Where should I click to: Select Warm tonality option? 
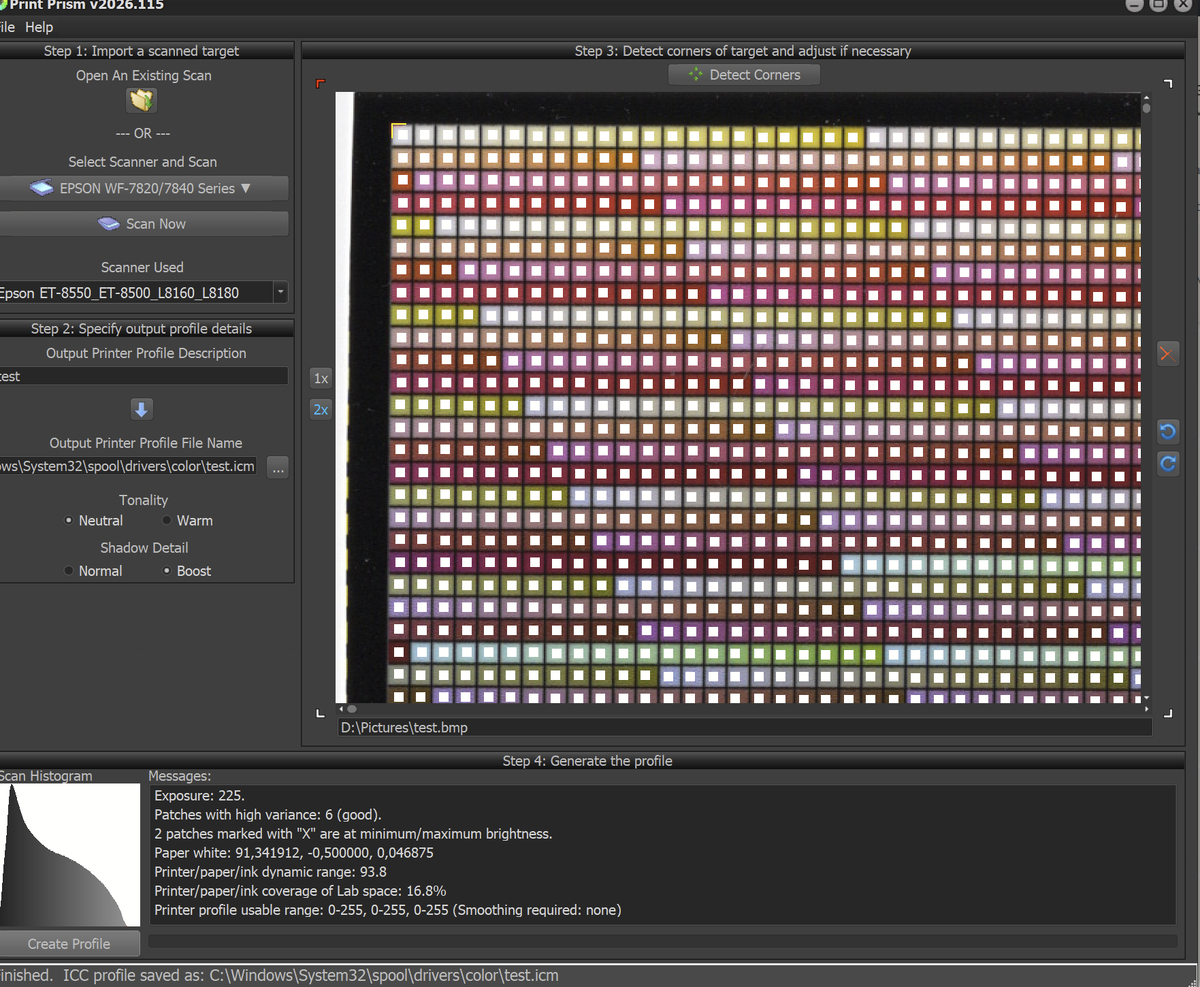click(x=167, y=521)
